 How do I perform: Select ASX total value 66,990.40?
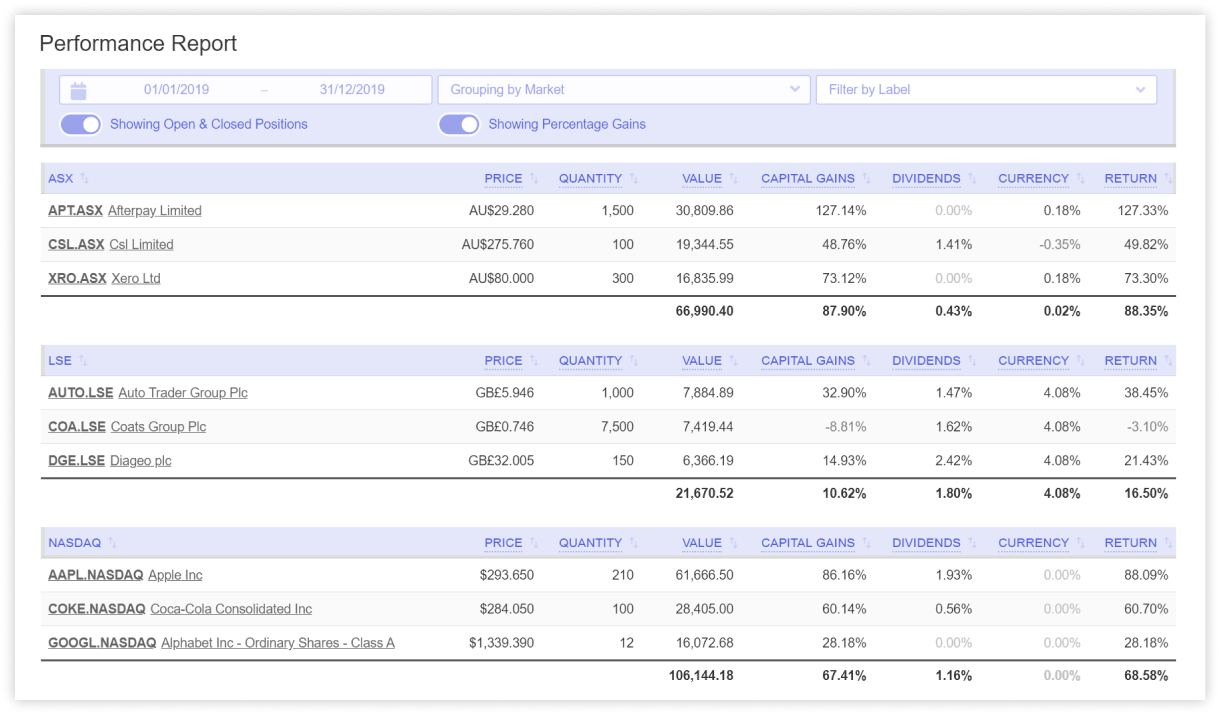point(704,312)
